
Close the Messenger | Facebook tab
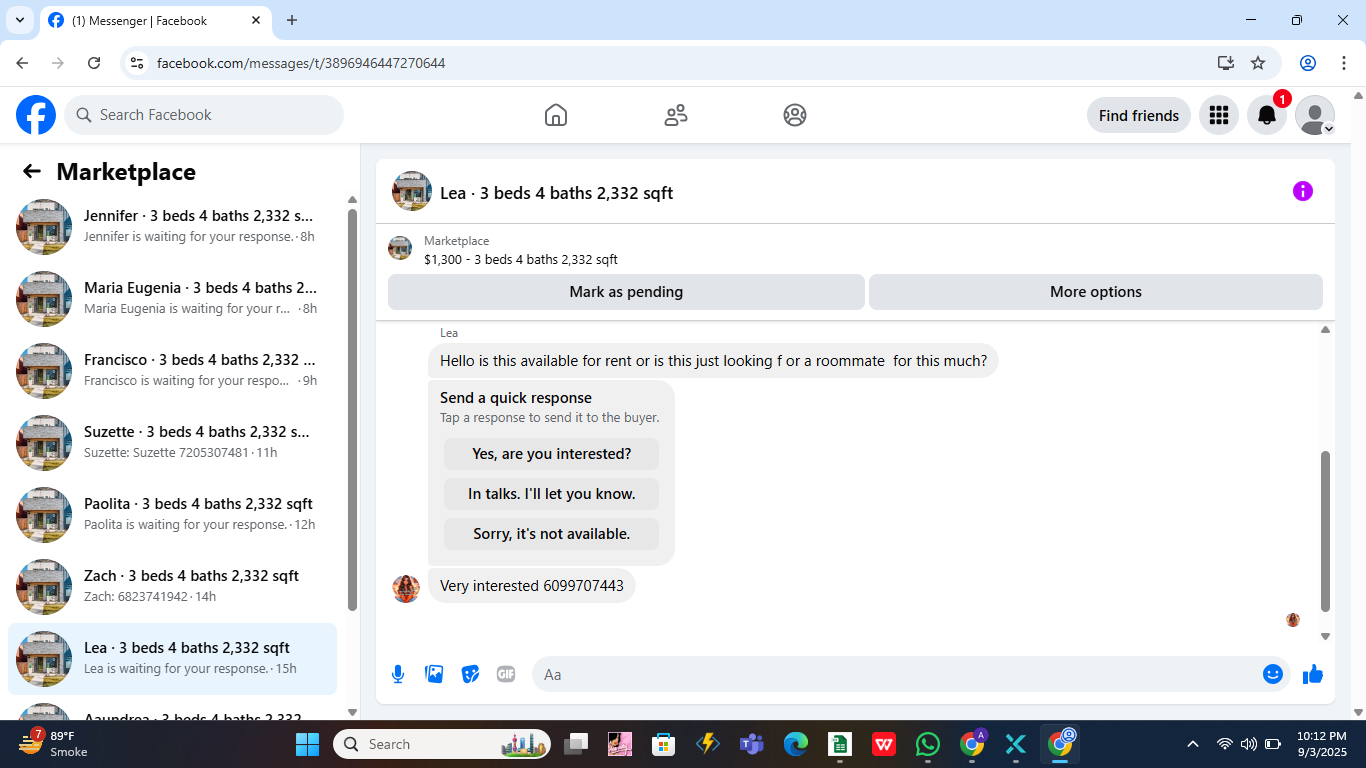256,20
